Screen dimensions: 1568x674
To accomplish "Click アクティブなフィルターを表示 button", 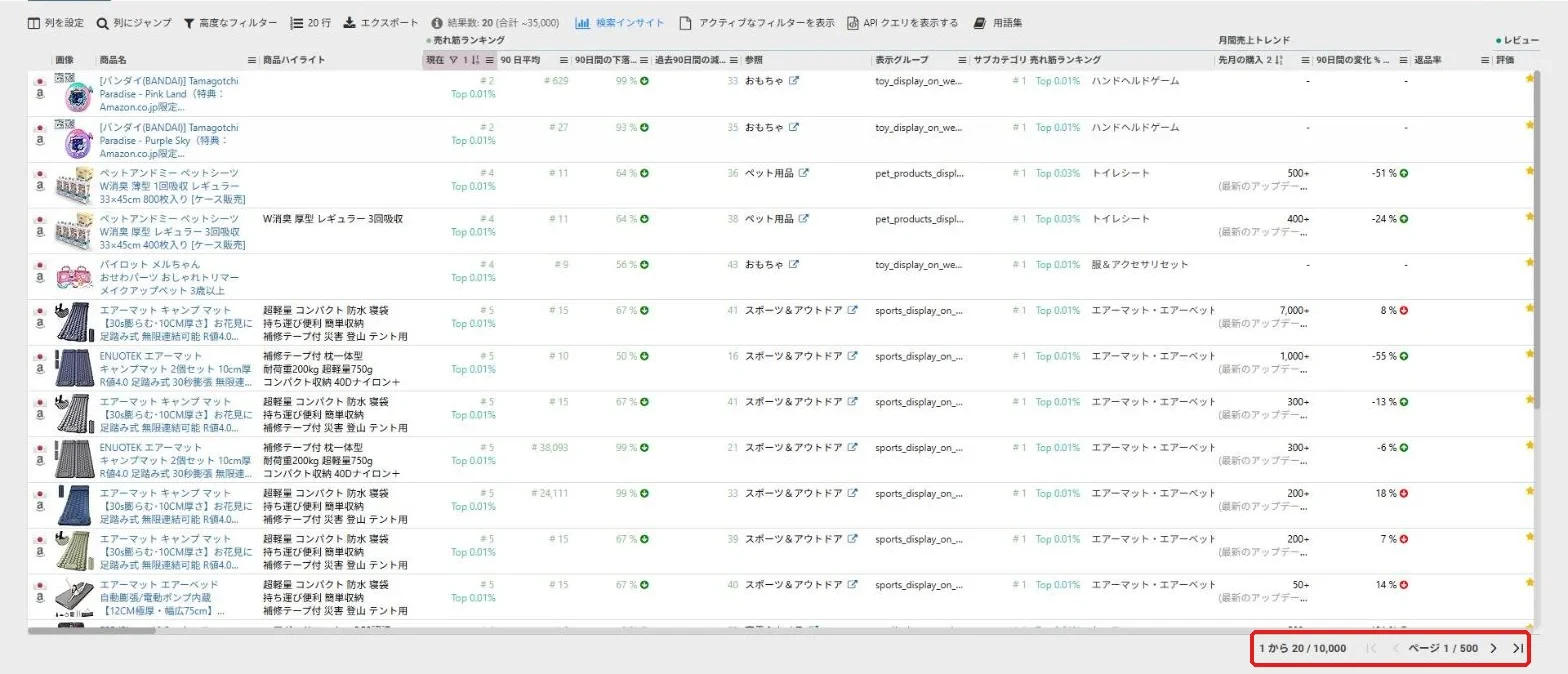I will 756,22.
